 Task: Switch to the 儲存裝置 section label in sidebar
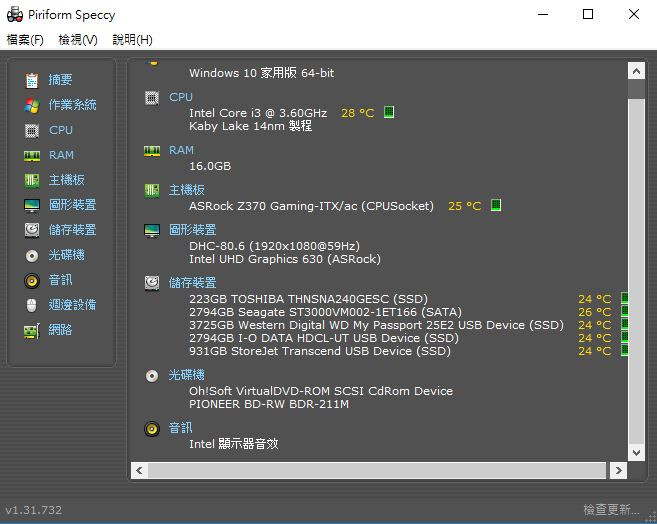(x=72, y=230)
